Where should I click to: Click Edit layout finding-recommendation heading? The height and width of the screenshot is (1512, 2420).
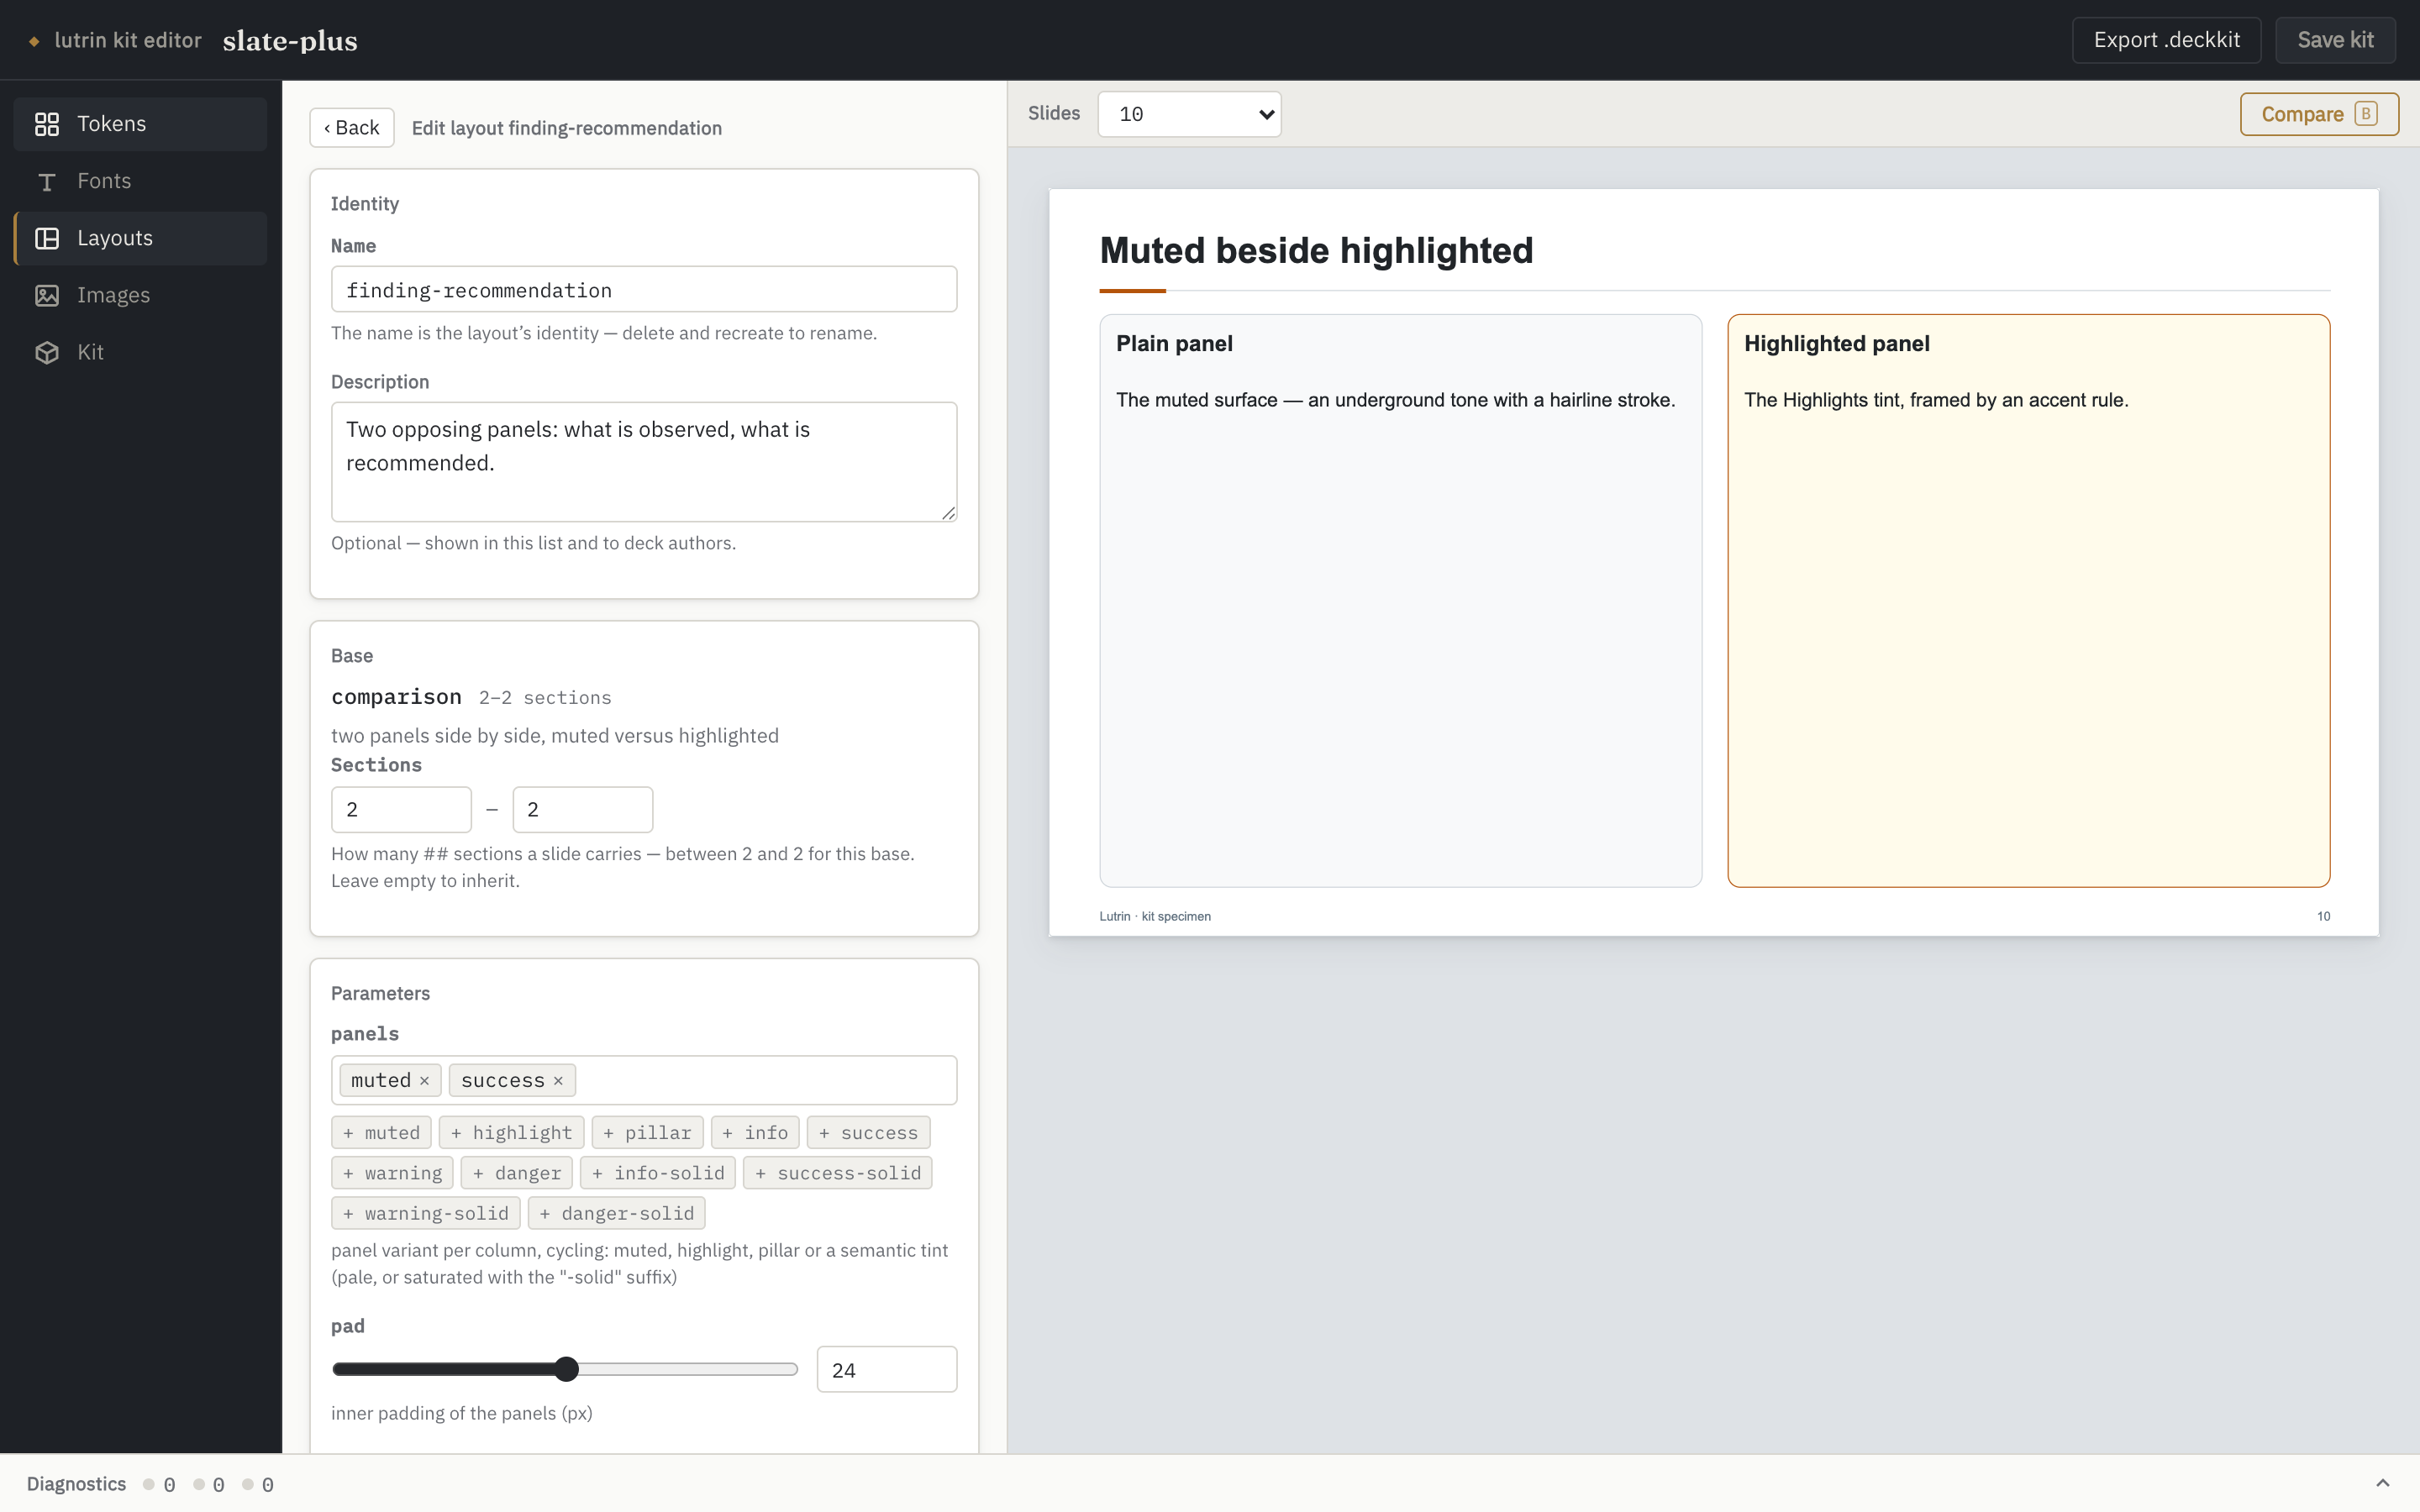pos(566,128)
